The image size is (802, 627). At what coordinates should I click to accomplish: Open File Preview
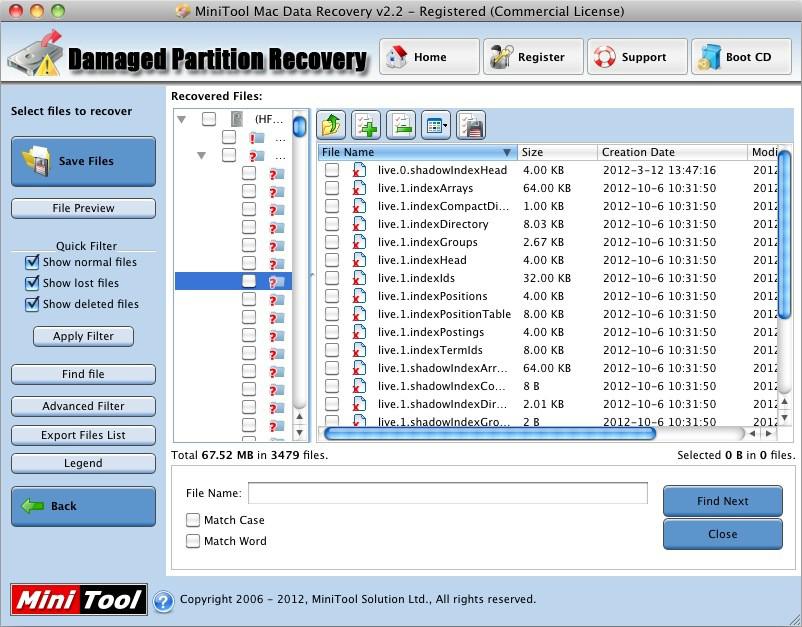coord(83,208)
